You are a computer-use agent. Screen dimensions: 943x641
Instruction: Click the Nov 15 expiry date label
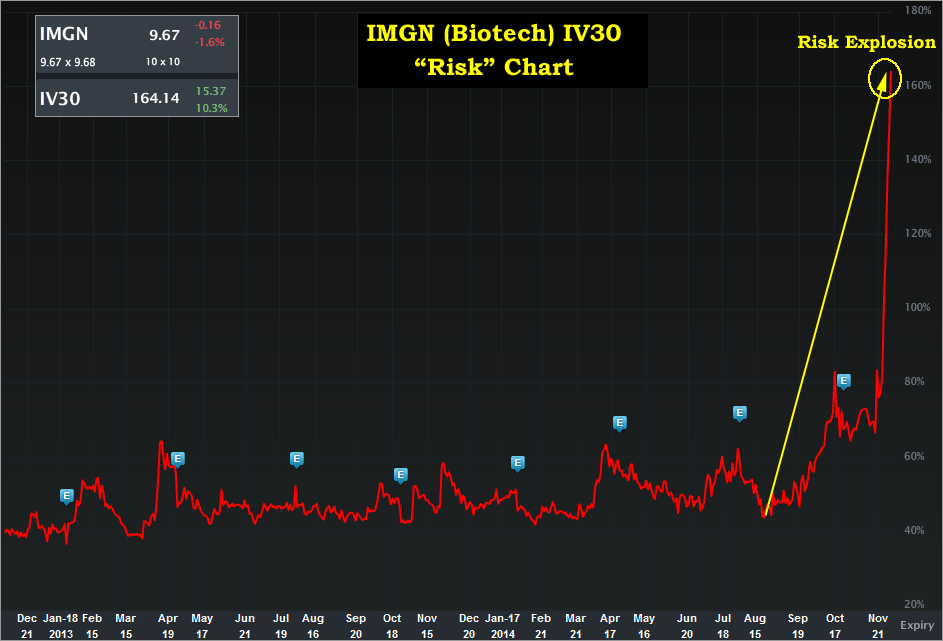[427, 626]
